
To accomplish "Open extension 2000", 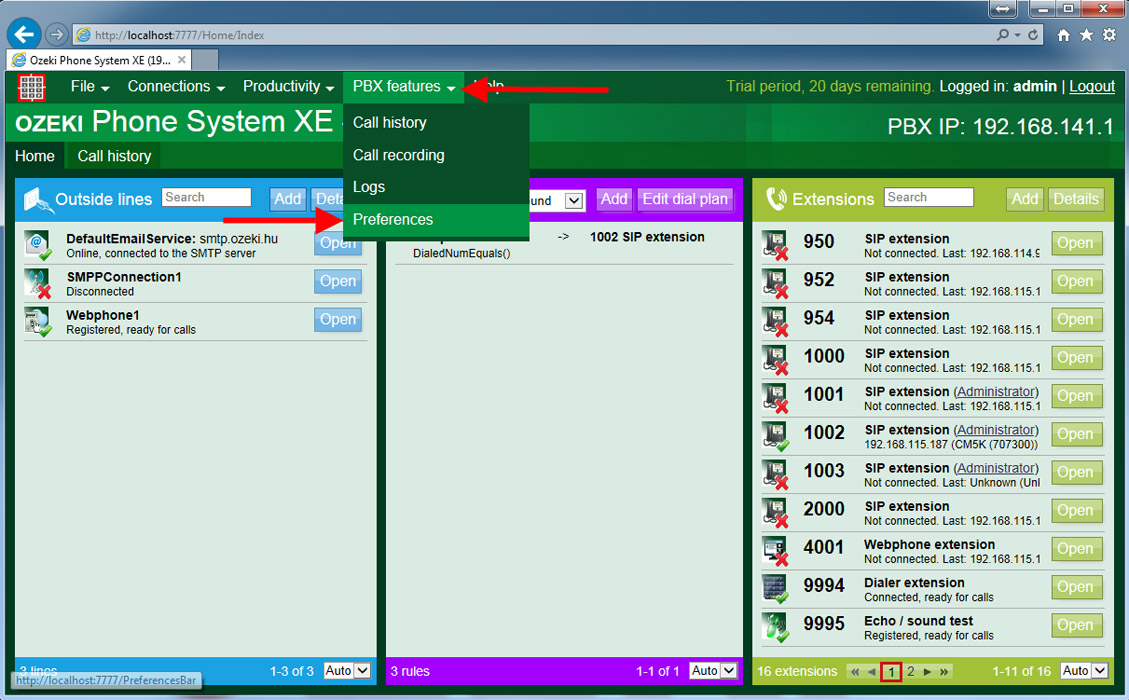I will [x=1076, y=510].
